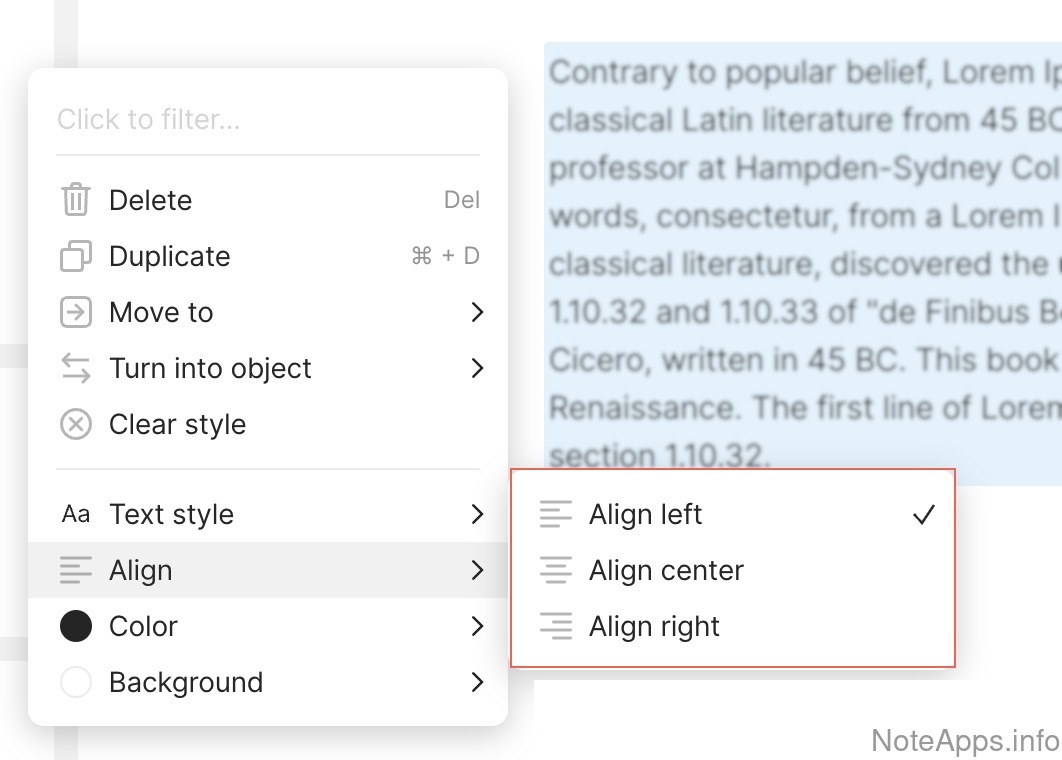
Task: Click the Move to arrow-box icon
Action: (x=76, y=313)
